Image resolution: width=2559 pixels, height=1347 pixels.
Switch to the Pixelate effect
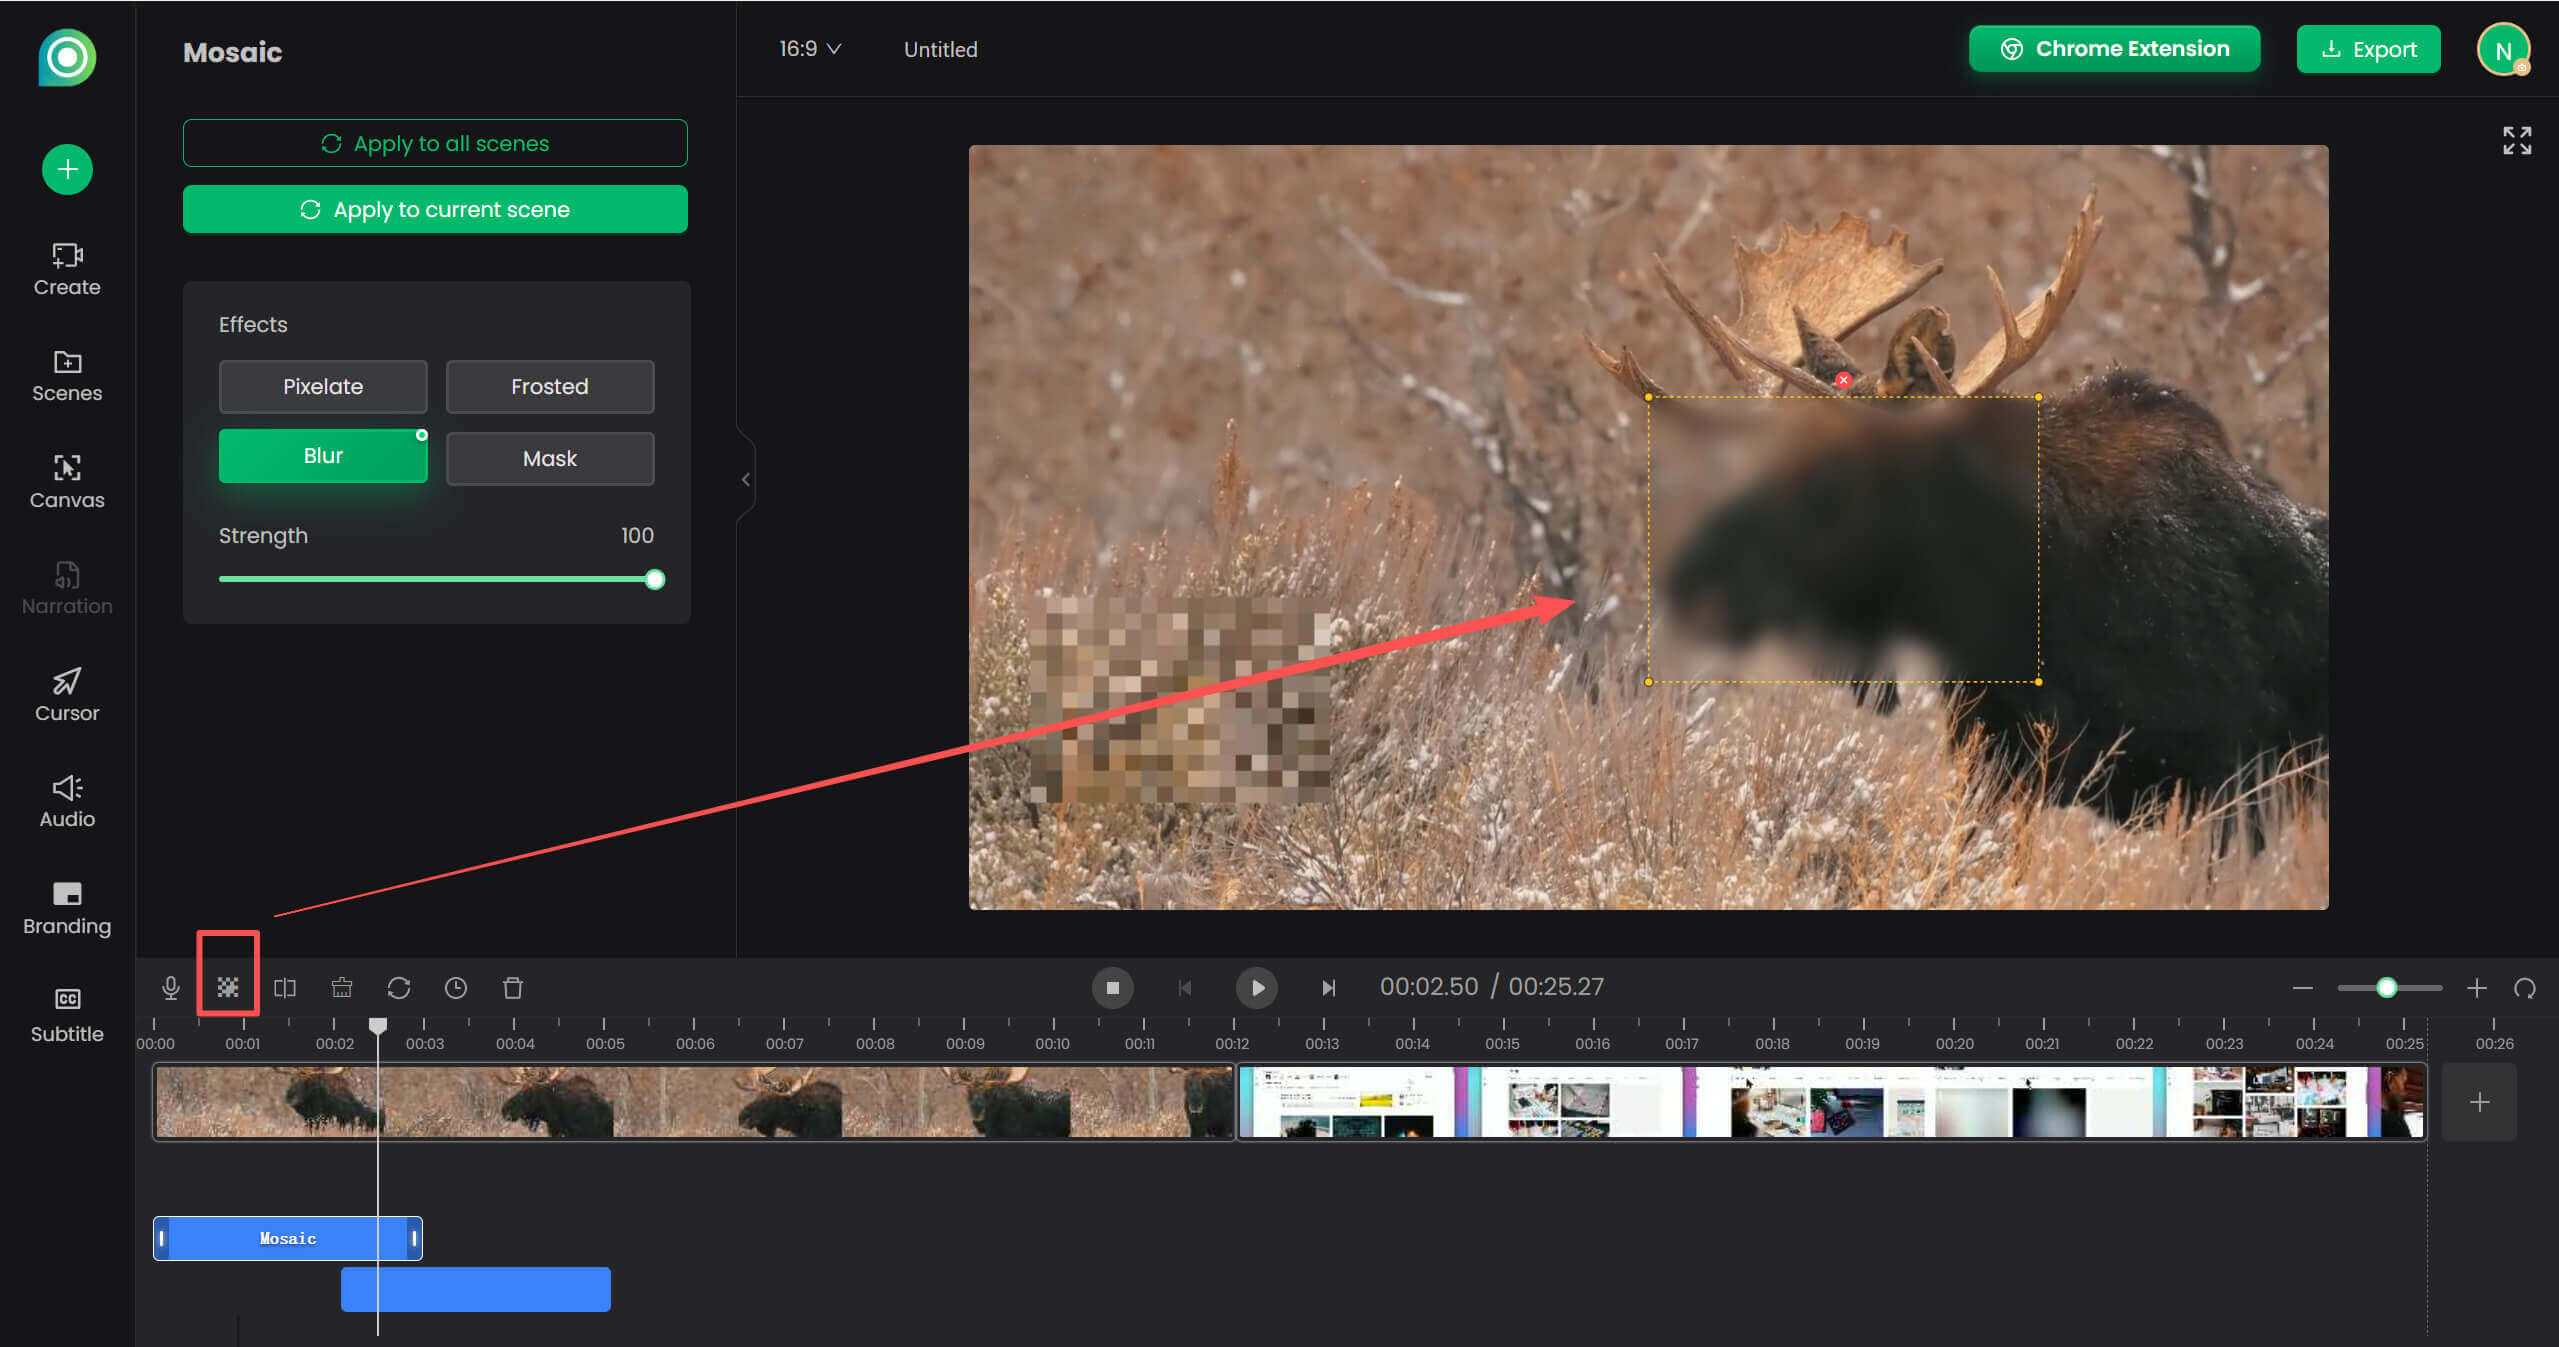[x=322, y=386]
